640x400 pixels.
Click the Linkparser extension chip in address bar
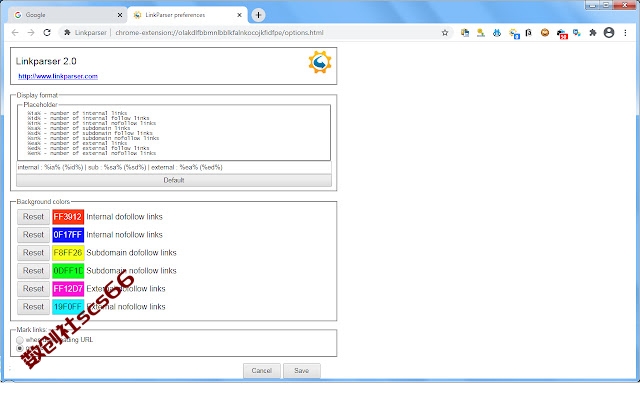pos(85,33)
